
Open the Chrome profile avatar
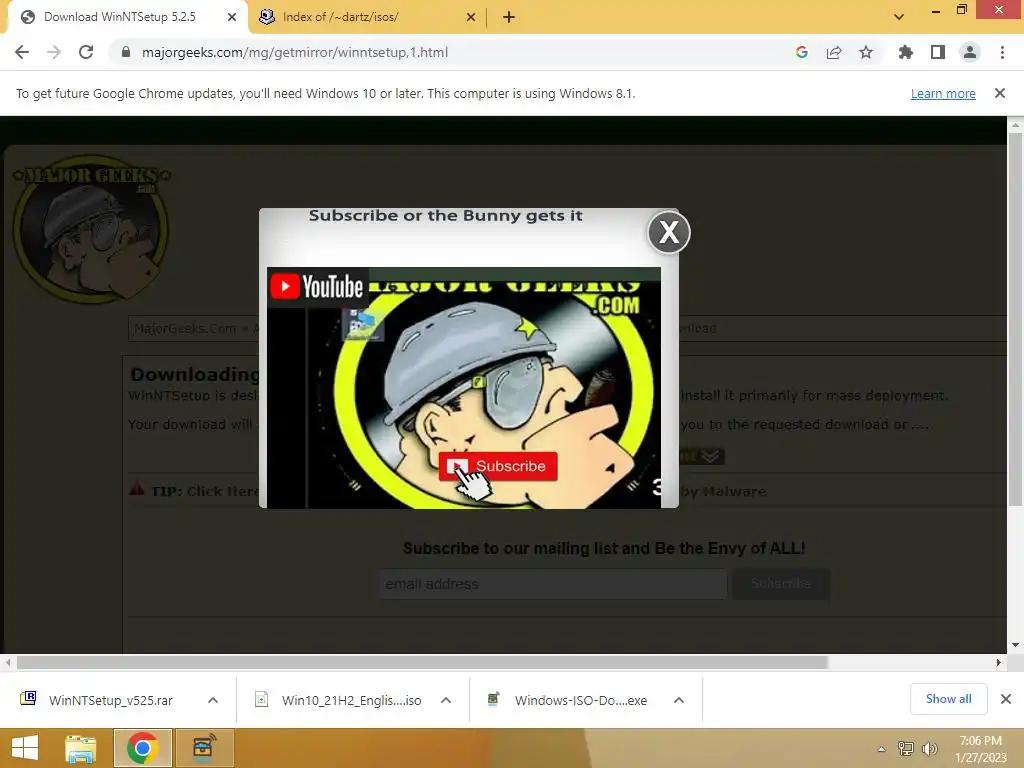[970, 52]
